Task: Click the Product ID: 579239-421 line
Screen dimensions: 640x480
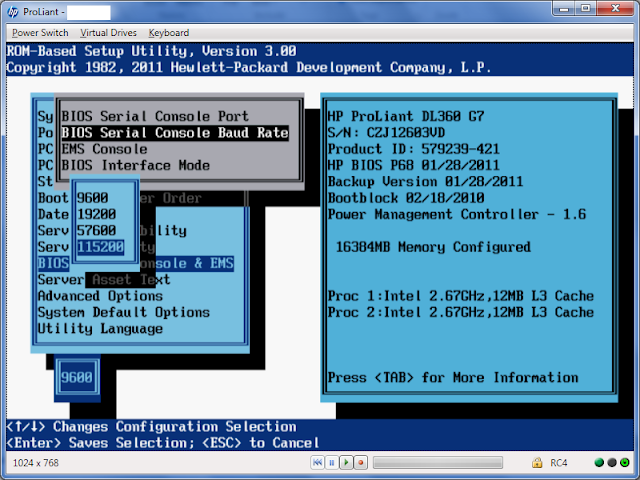Action: (413, 149)
